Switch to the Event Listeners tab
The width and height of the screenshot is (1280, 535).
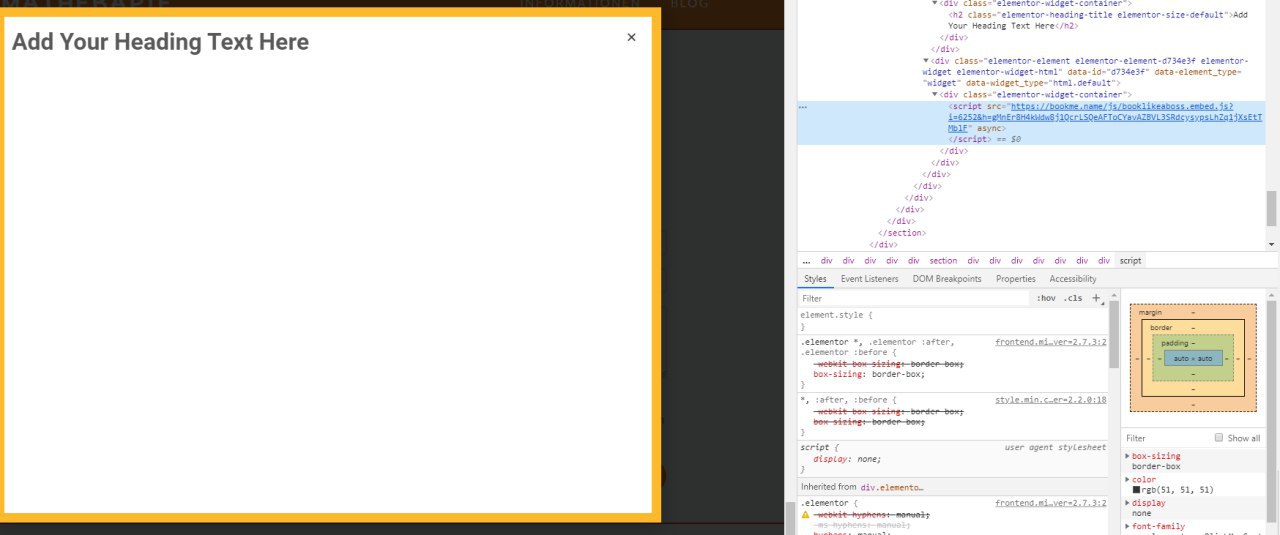pyautogui.click(x=870, y=279)
